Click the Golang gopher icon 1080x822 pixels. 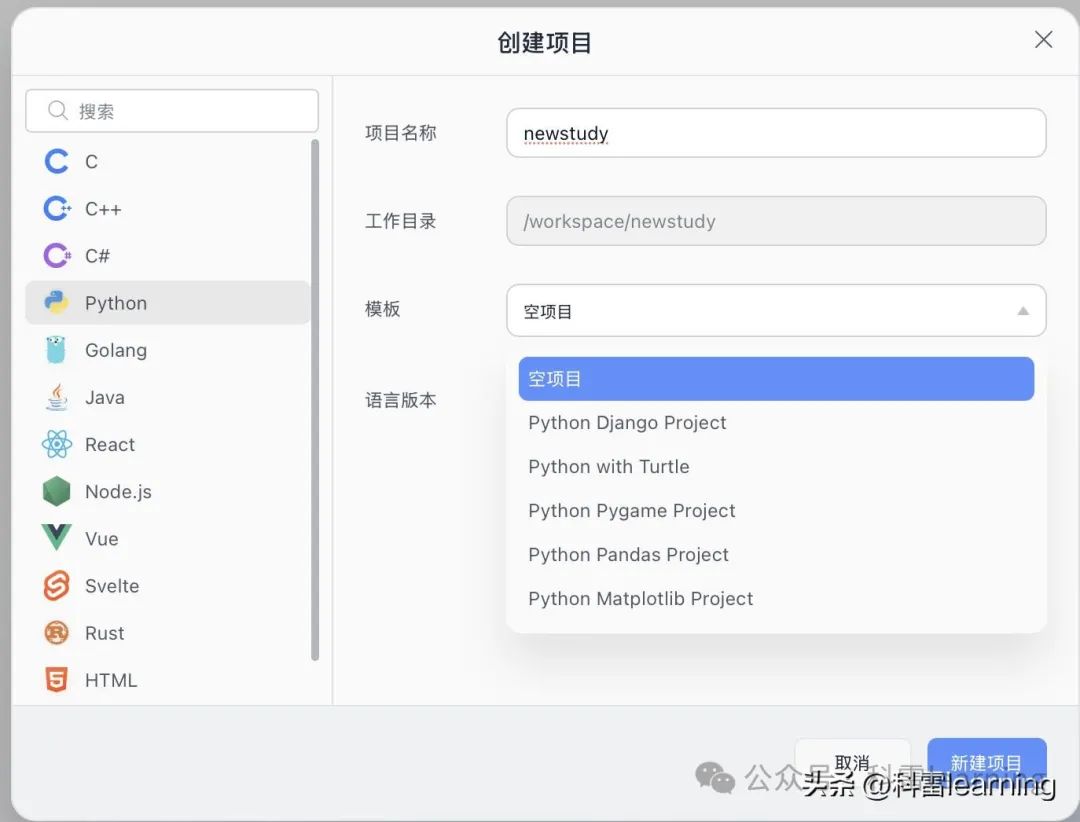(x=56, y=350)
